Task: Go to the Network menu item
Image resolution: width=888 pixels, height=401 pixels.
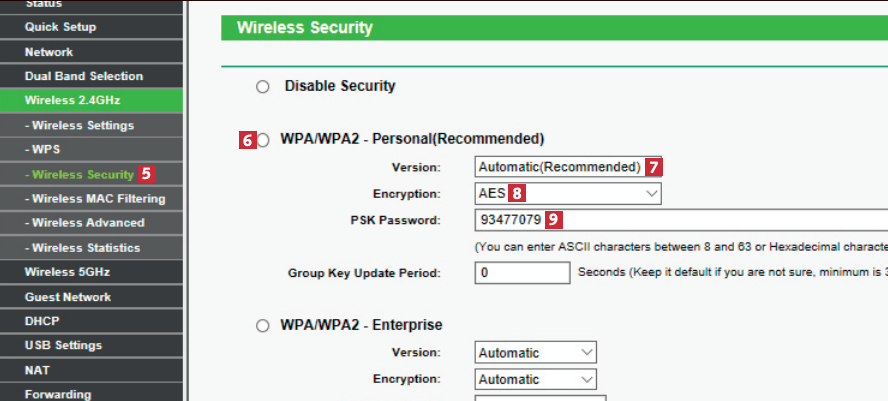Action: click(x=49, y=52)
